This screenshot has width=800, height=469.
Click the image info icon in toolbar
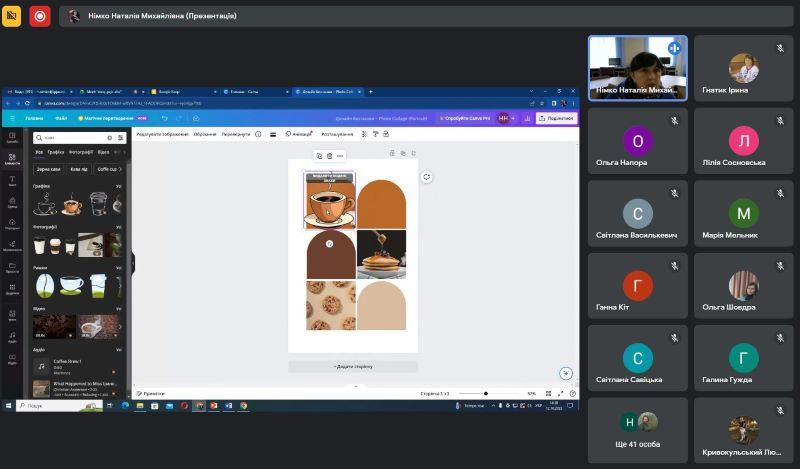point(258,134)
